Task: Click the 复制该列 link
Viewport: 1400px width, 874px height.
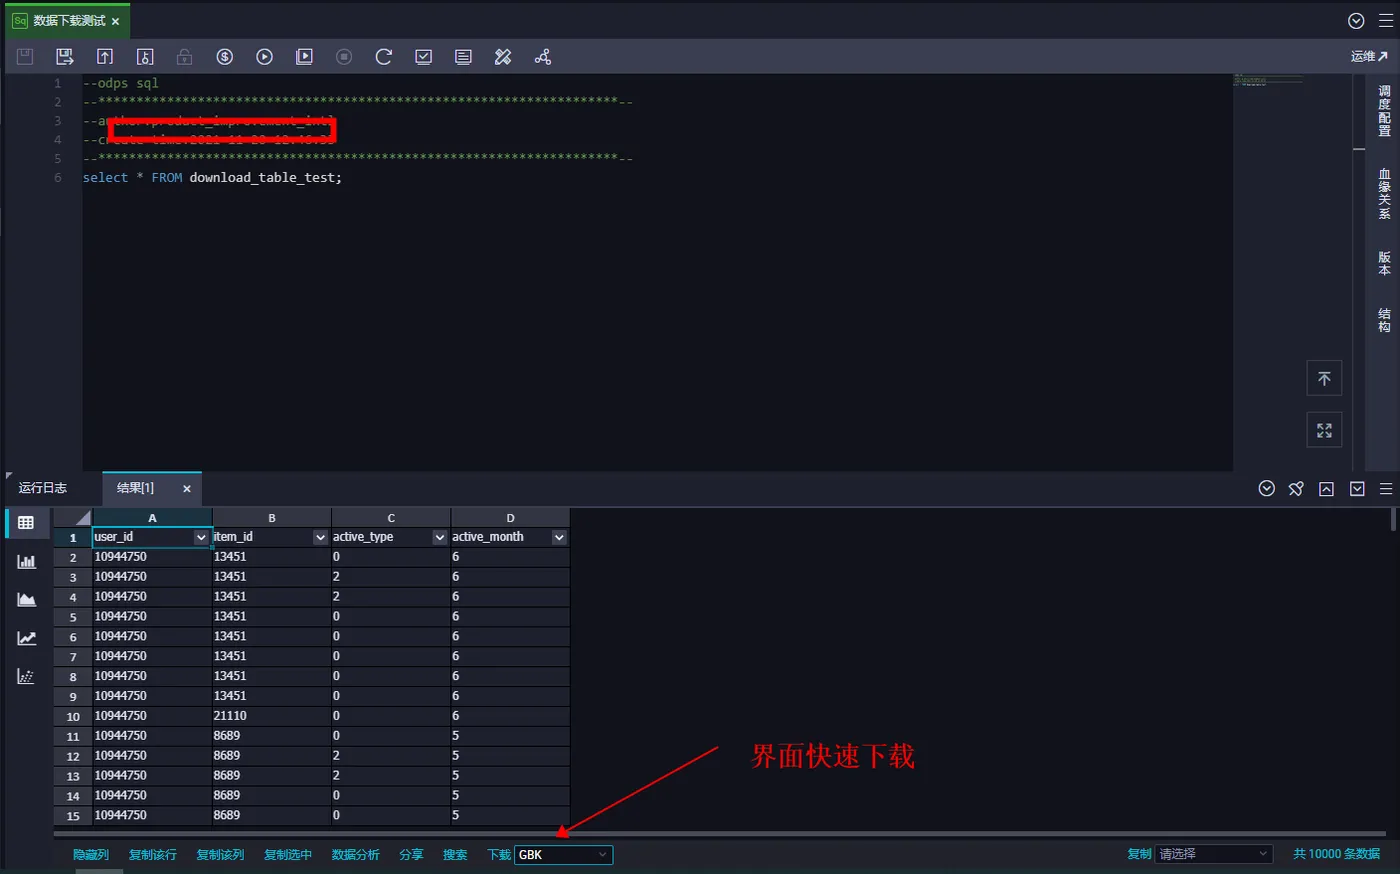Action: click(x=220, y=855)
